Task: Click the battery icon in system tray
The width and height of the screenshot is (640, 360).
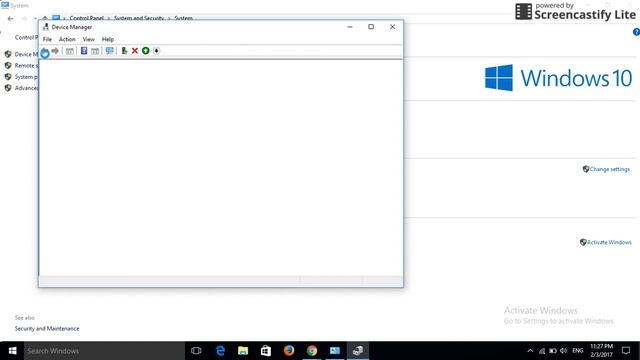Action: click(553, 351)
